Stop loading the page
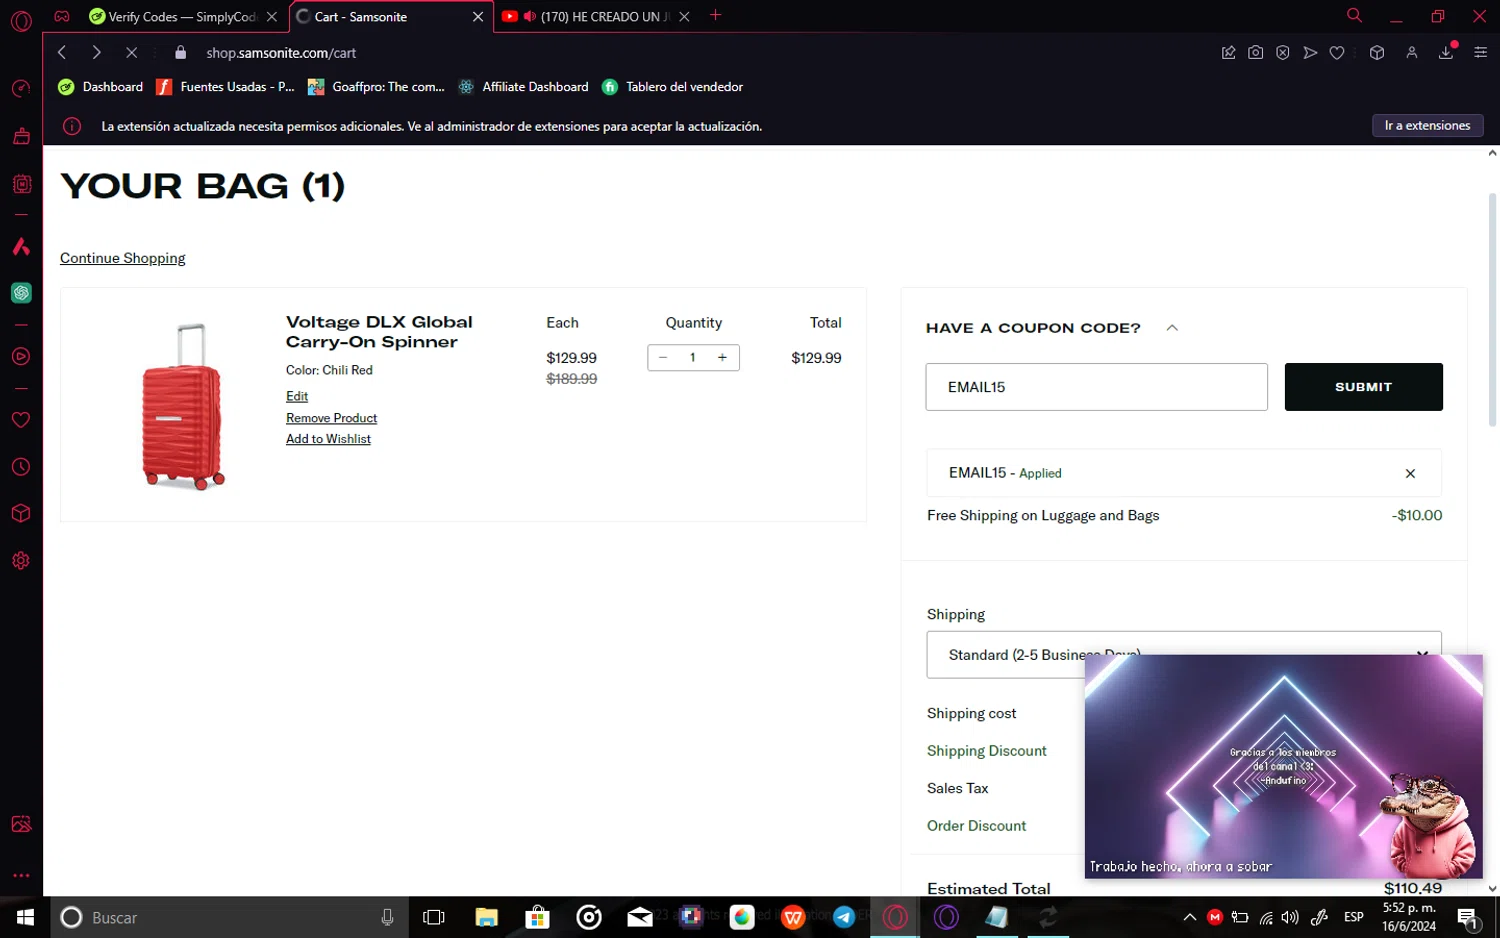 tap(131, 52)
